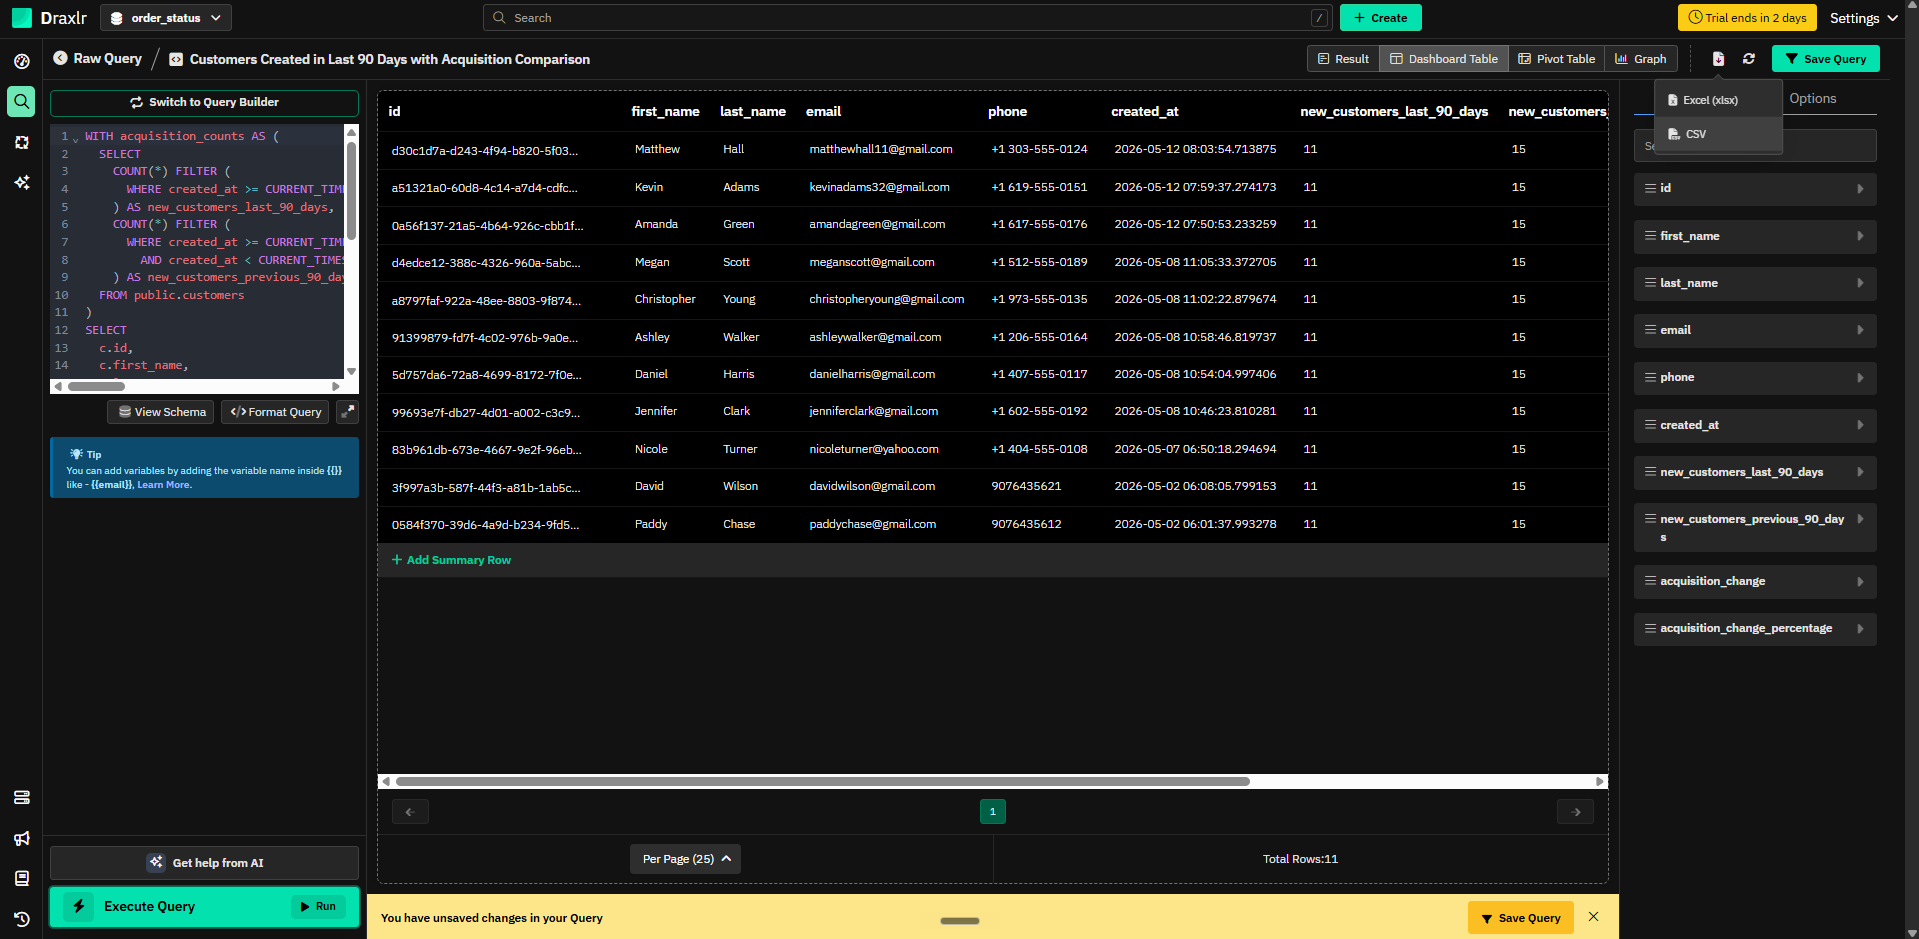Viewport: 1919px width, 939px height.
Task: Expand the last_name column options
Action: [1860, 283]
